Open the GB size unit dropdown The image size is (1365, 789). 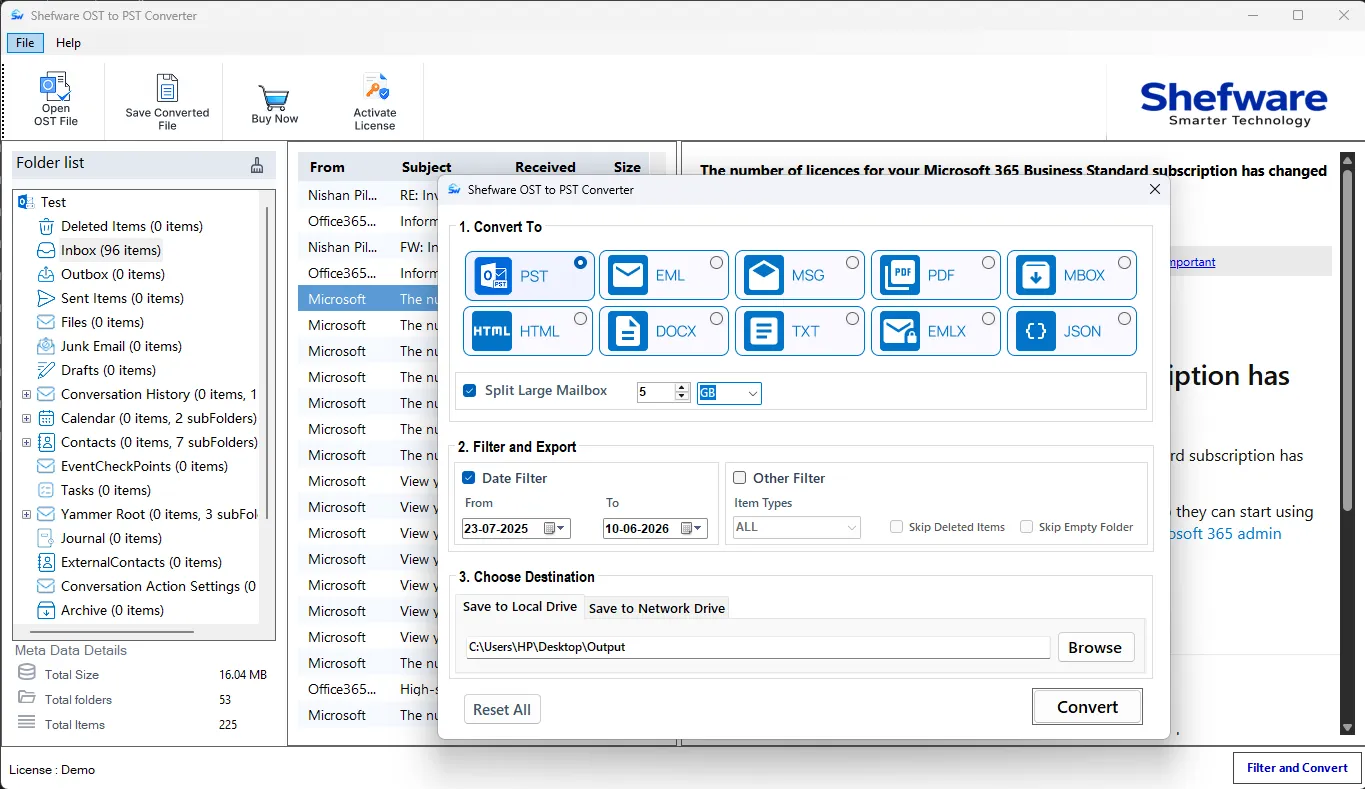[729, 393]
